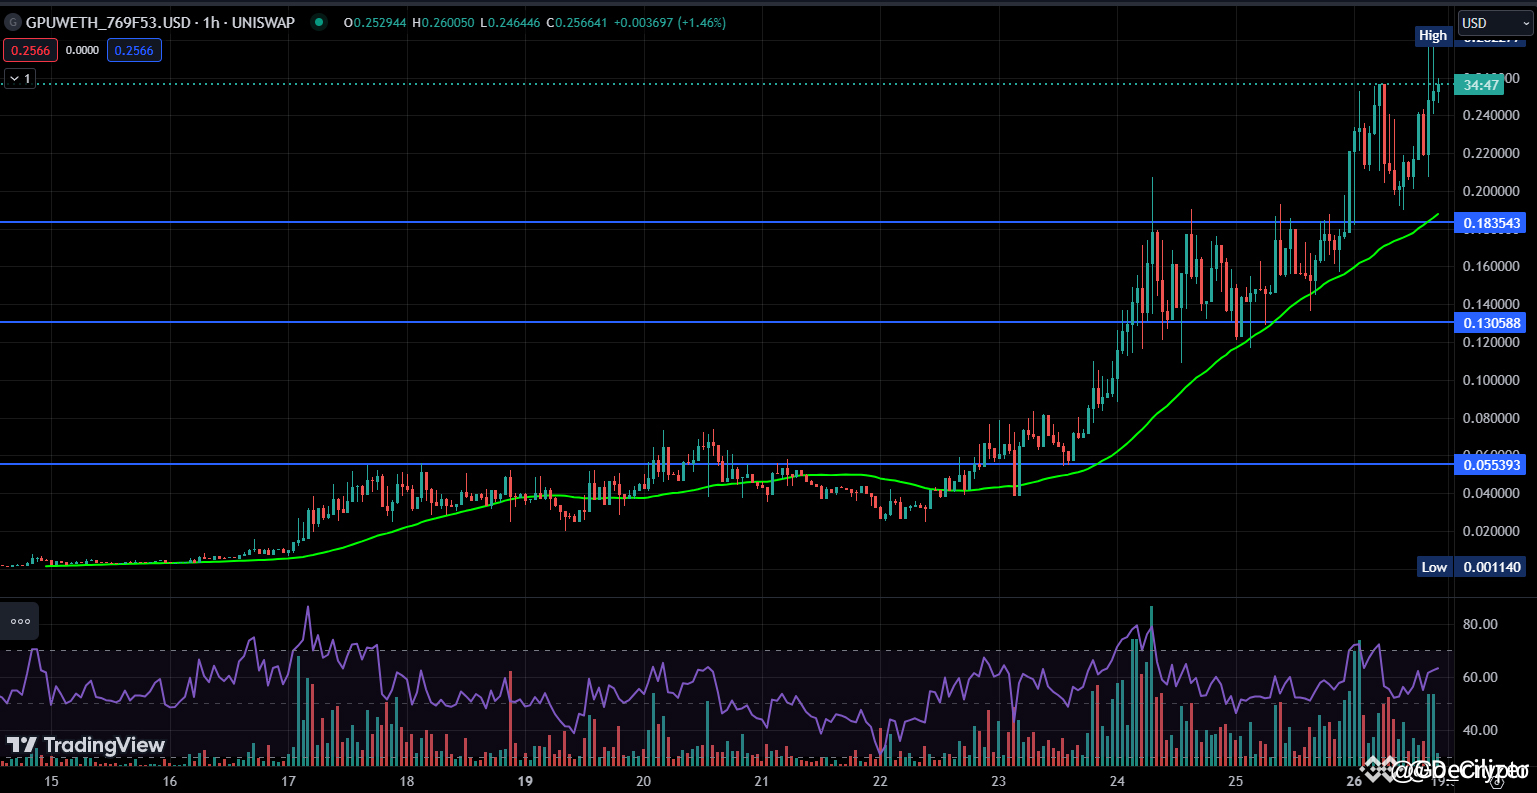Click date label 15 on time axis

coord(52,781)
